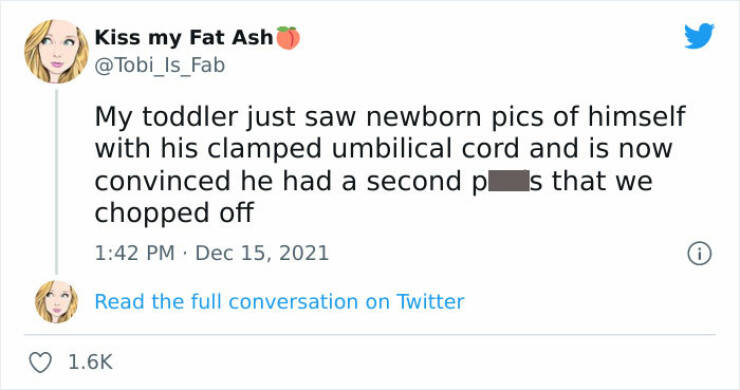740x390 pixels.
Task: Open the large profile avatar of Tobi_Is_Fab
Action: [56, 51]
